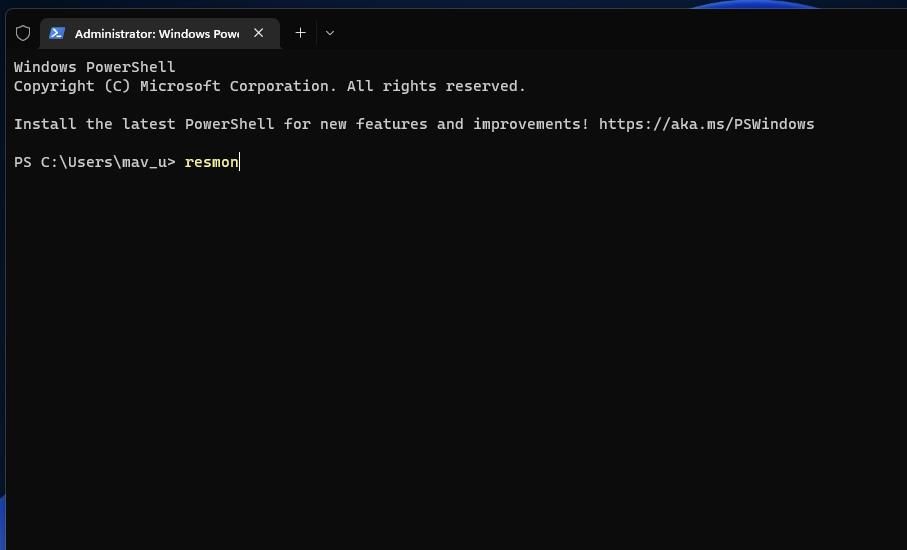The height and width of the screenshot is (550, 907).
Task: Open a new tab with plus button
Action: coord(300,33)
